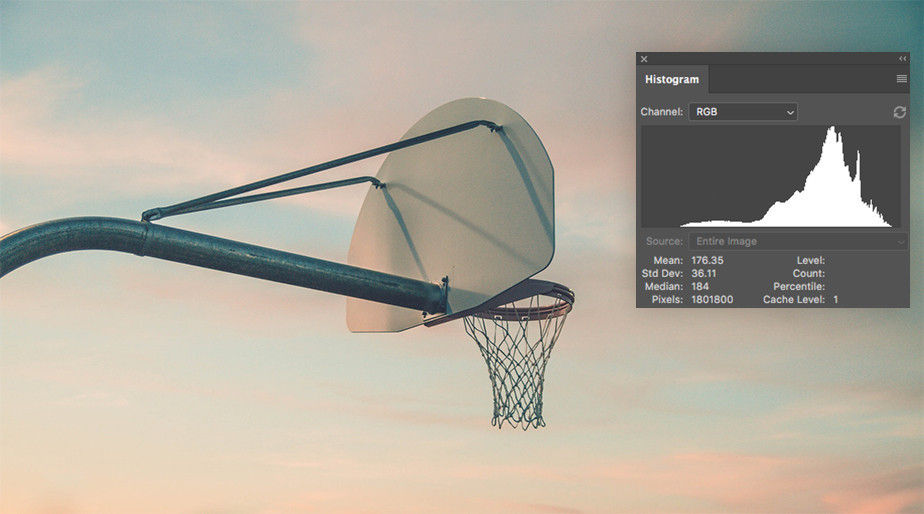Click the Percentile label in statistics
The height and width of the screenshot is (514, 924).
[798, 286]
